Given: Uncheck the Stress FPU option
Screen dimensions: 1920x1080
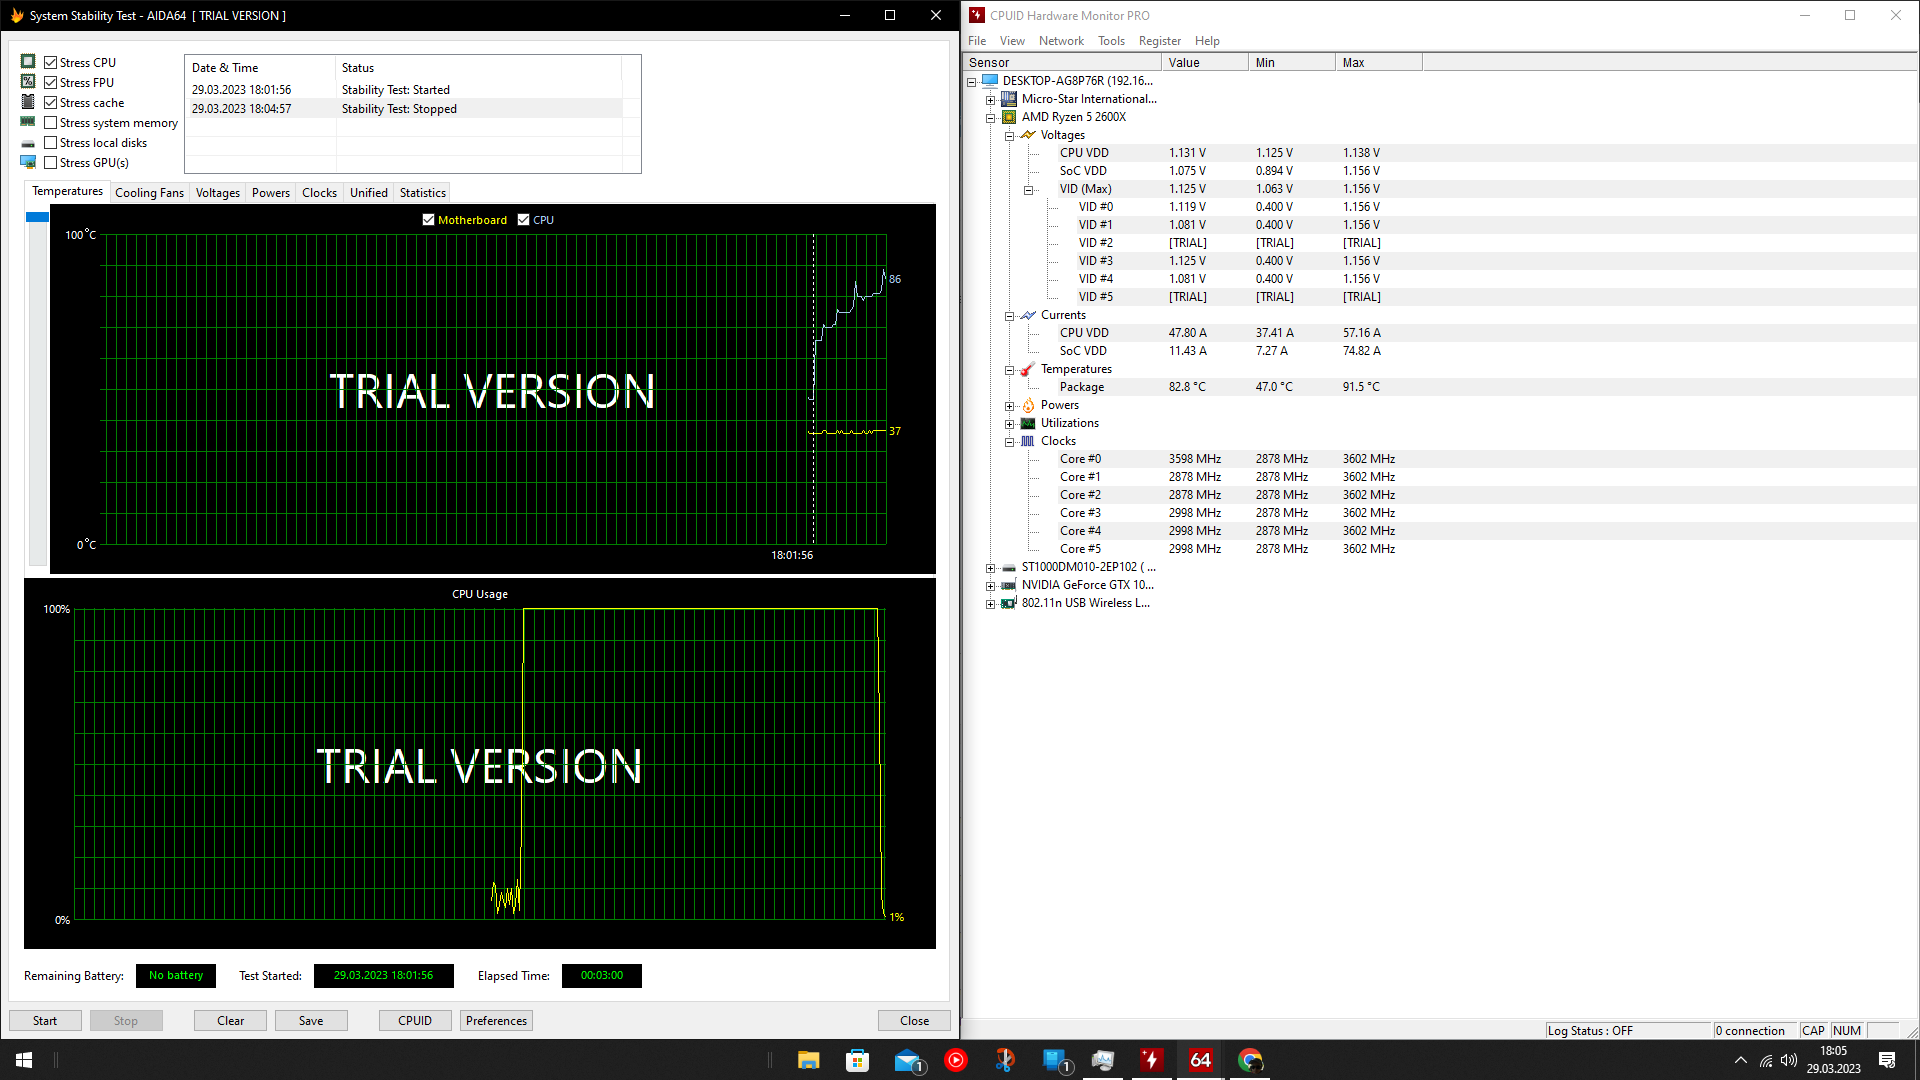Looking at the screenshot, I should [x=51, y=83].
